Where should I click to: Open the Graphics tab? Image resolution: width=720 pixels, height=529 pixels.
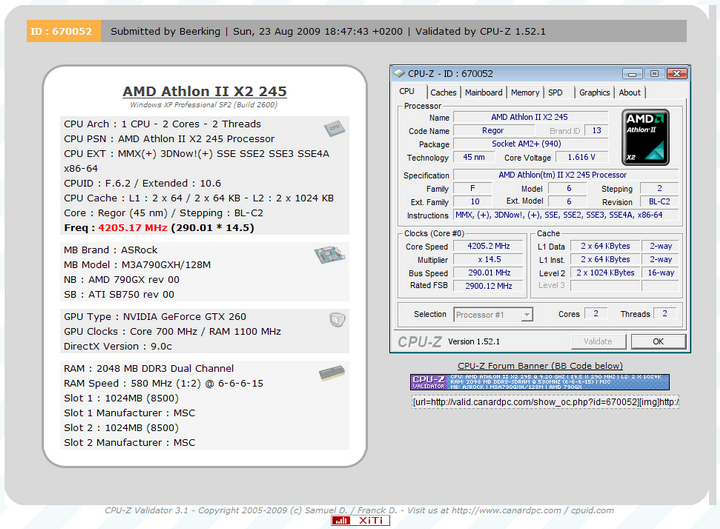594,92
